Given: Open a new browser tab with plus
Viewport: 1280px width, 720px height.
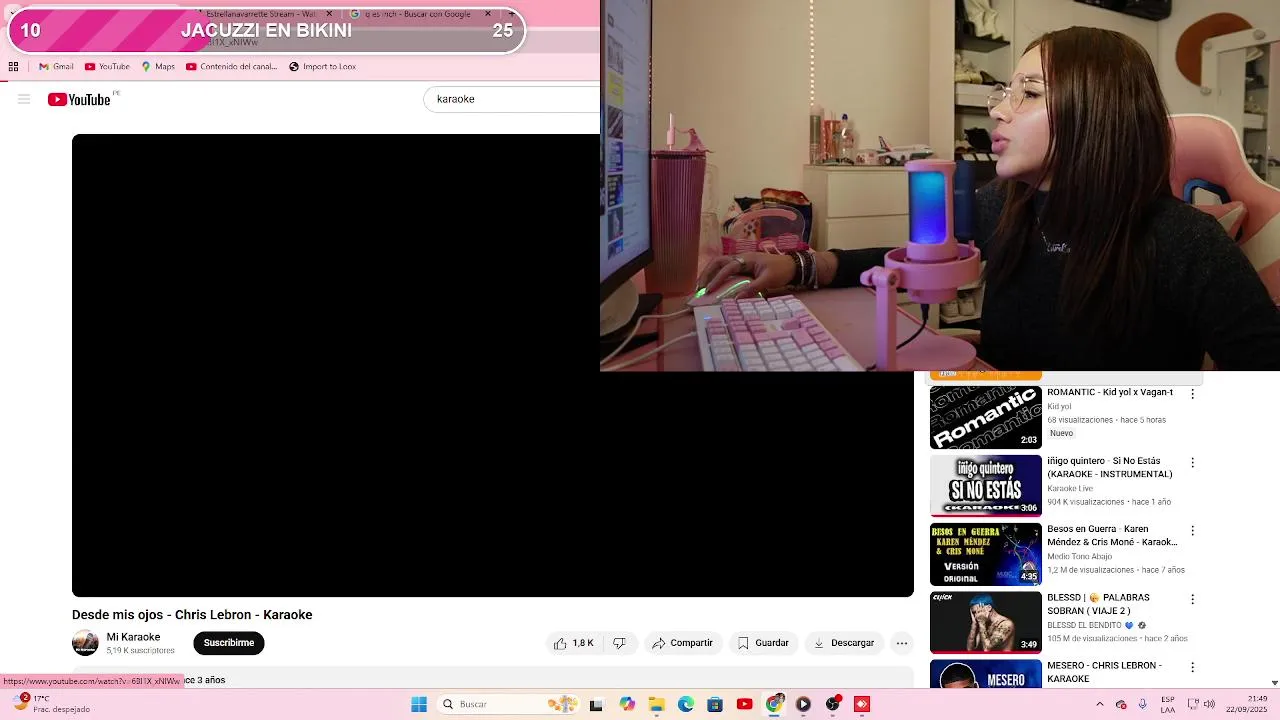Looking at the screenshot, I should click(511, 14).
